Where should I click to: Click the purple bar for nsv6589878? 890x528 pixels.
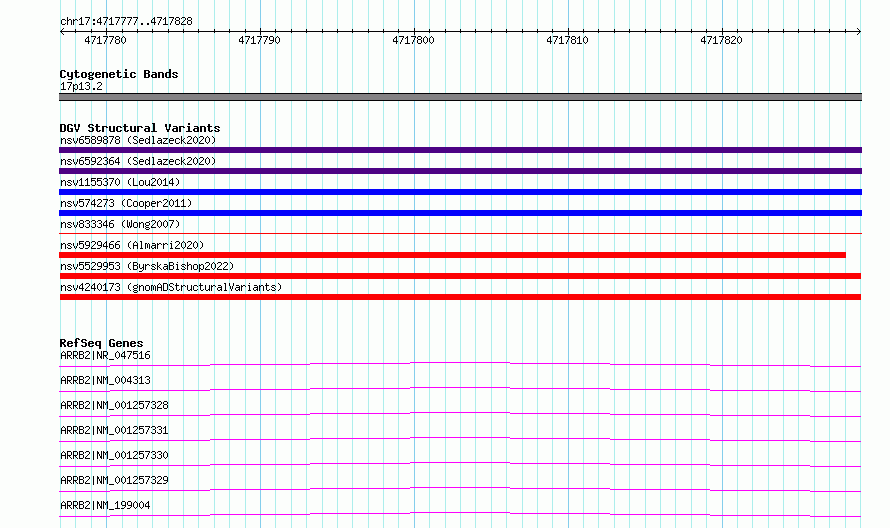(x=460, y=150)
